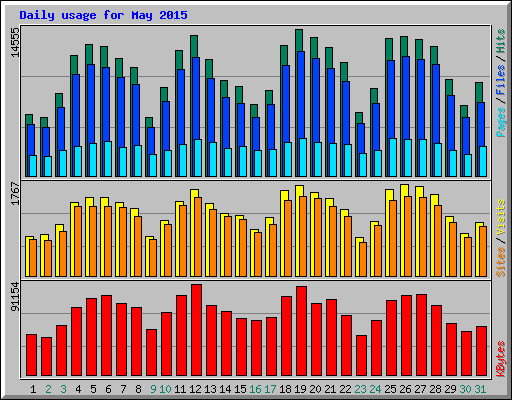Click day 11 on the x-axis
Image resolution: width=512 pixels, height=400 pixels.
coord(180,389)
